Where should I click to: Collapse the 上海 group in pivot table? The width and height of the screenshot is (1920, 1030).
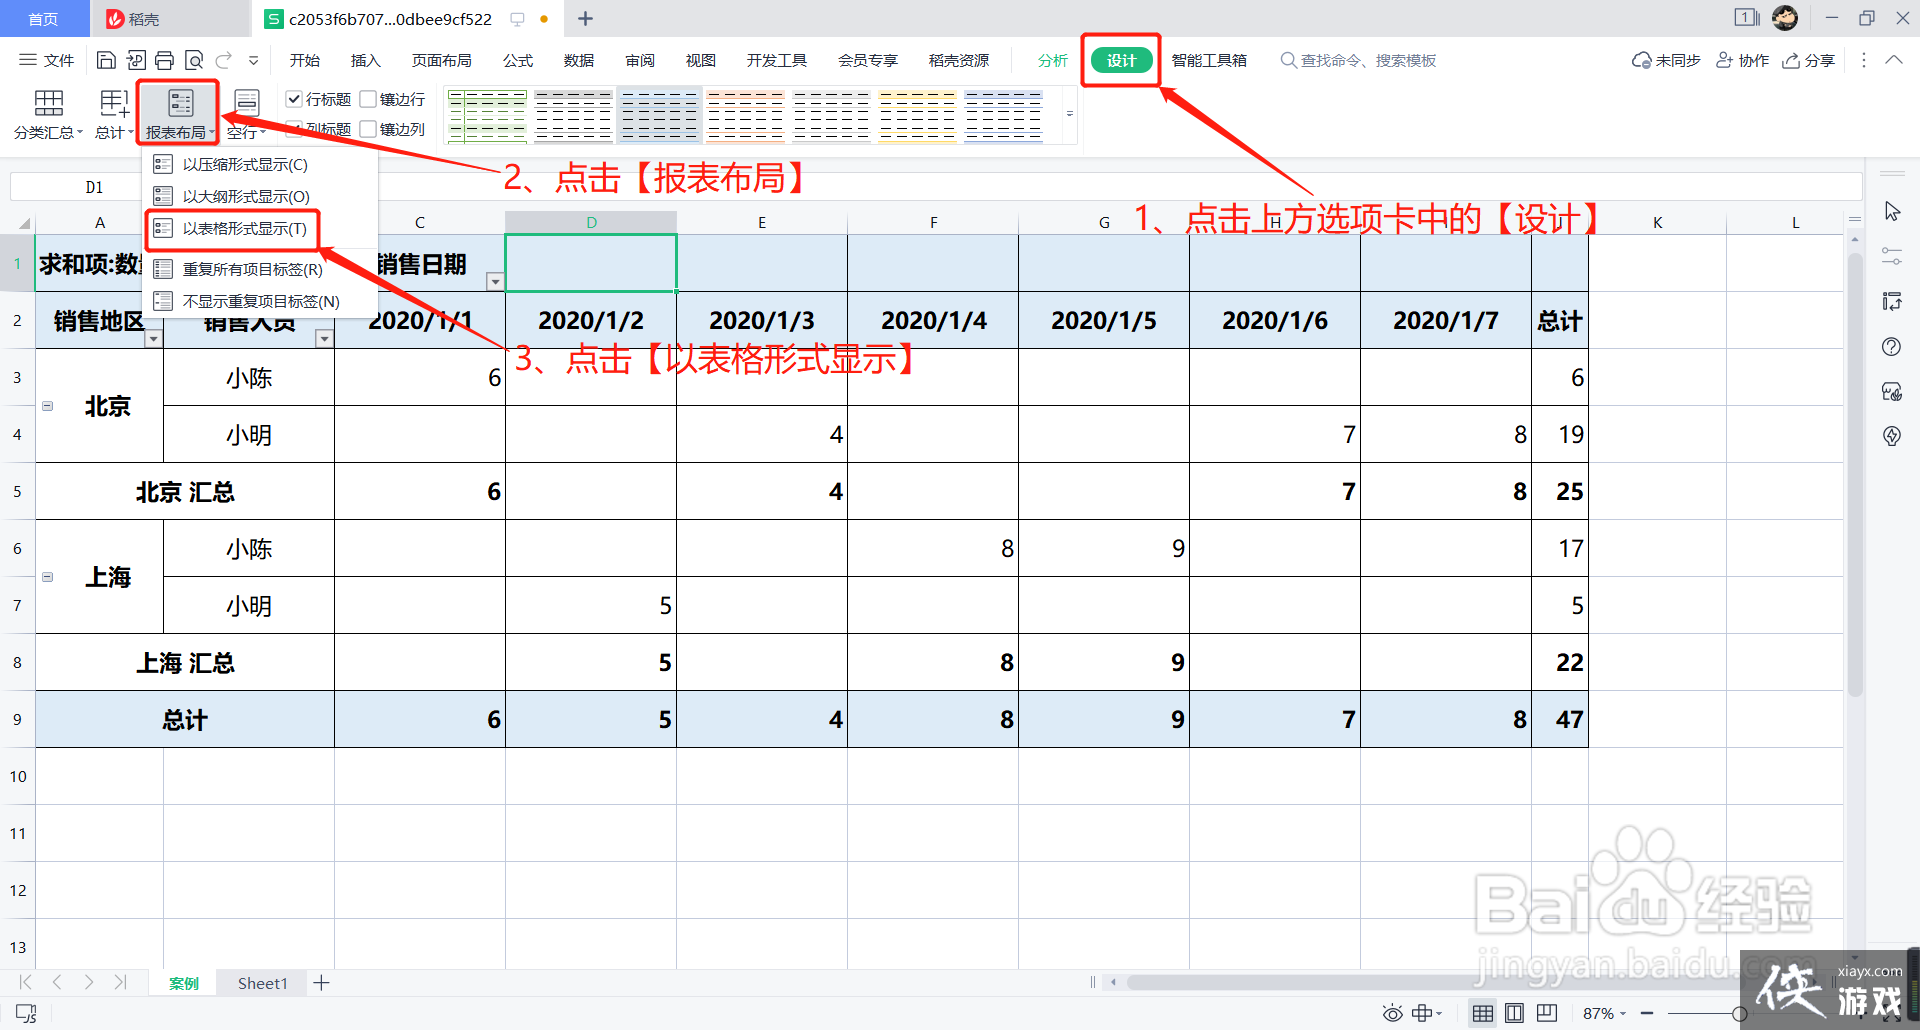47,577
